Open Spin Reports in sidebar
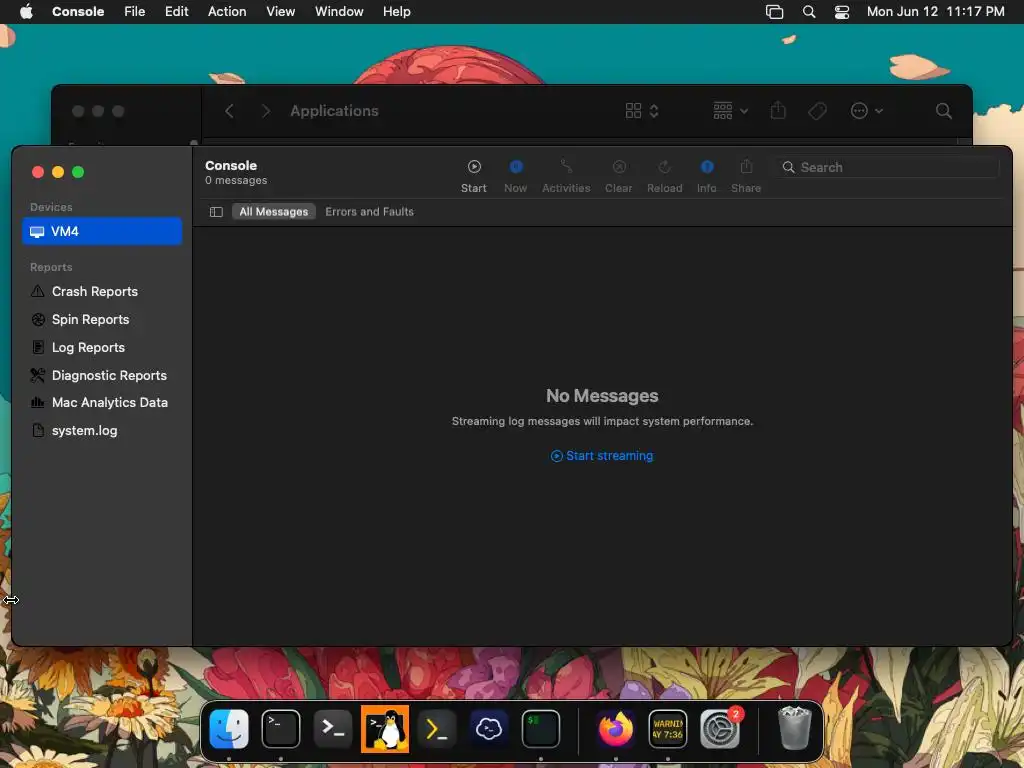The height and width of the screenshot is (768, 1024). [102, 319]
